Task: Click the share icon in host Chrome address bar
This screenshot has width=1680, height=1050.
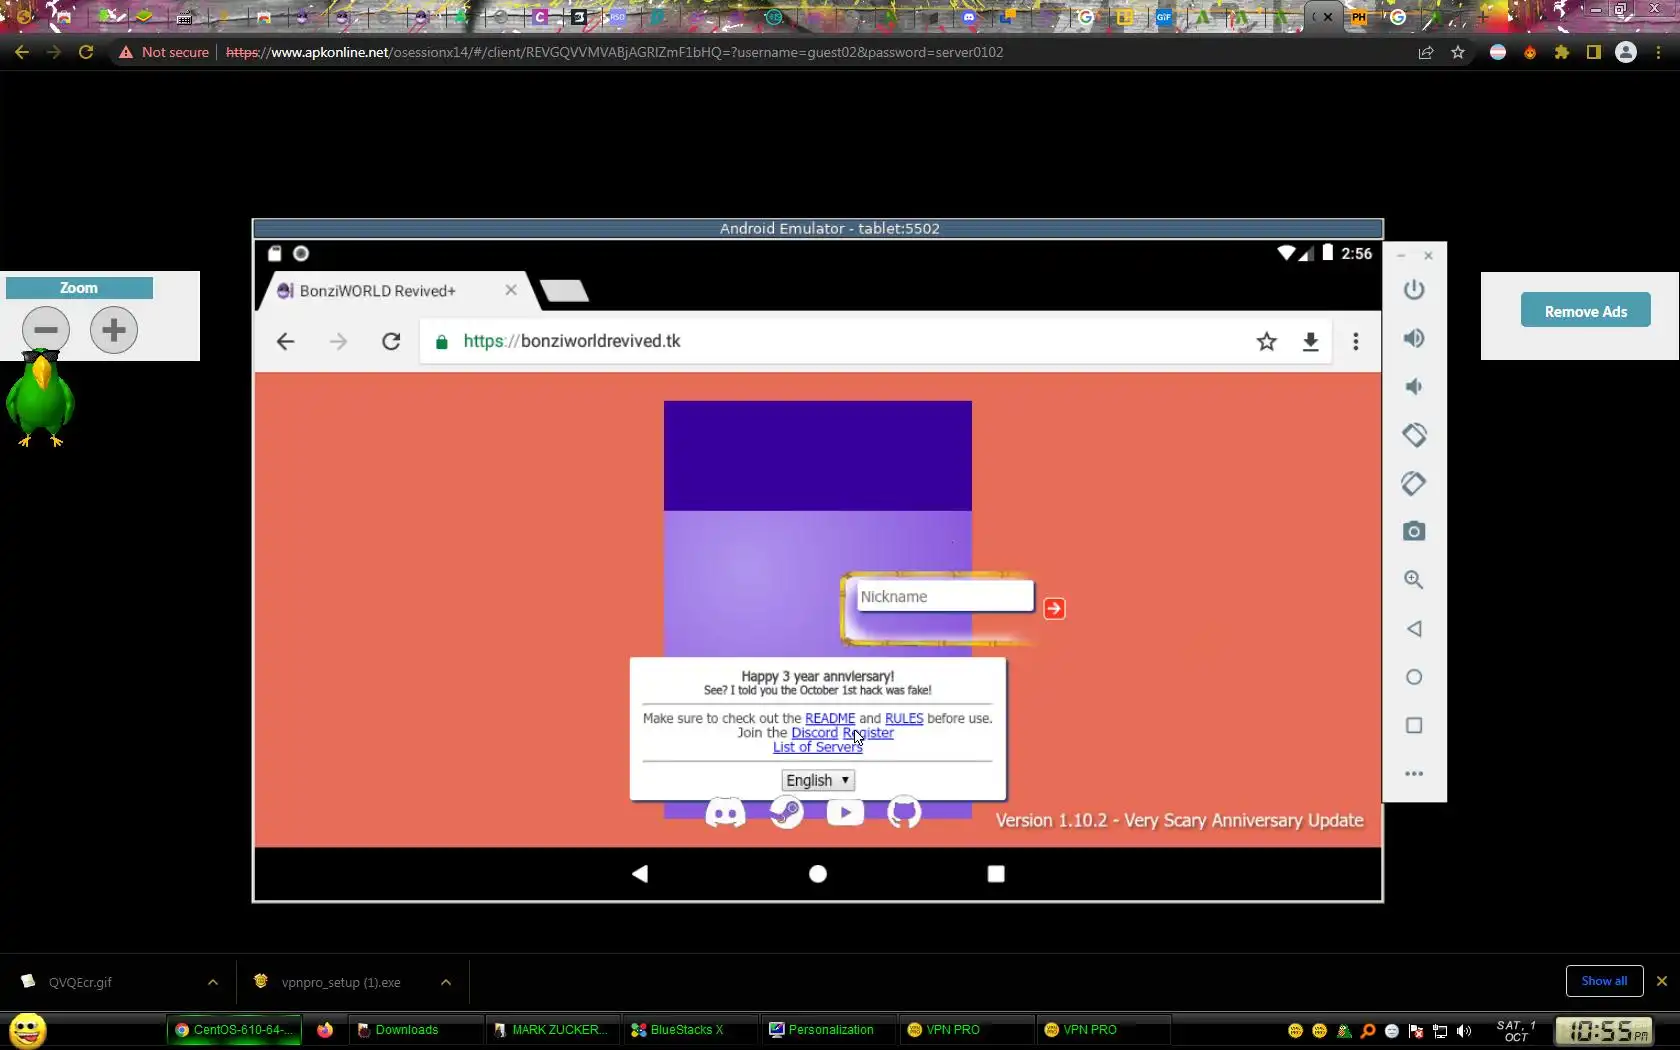Action: tap(1426, 52)
